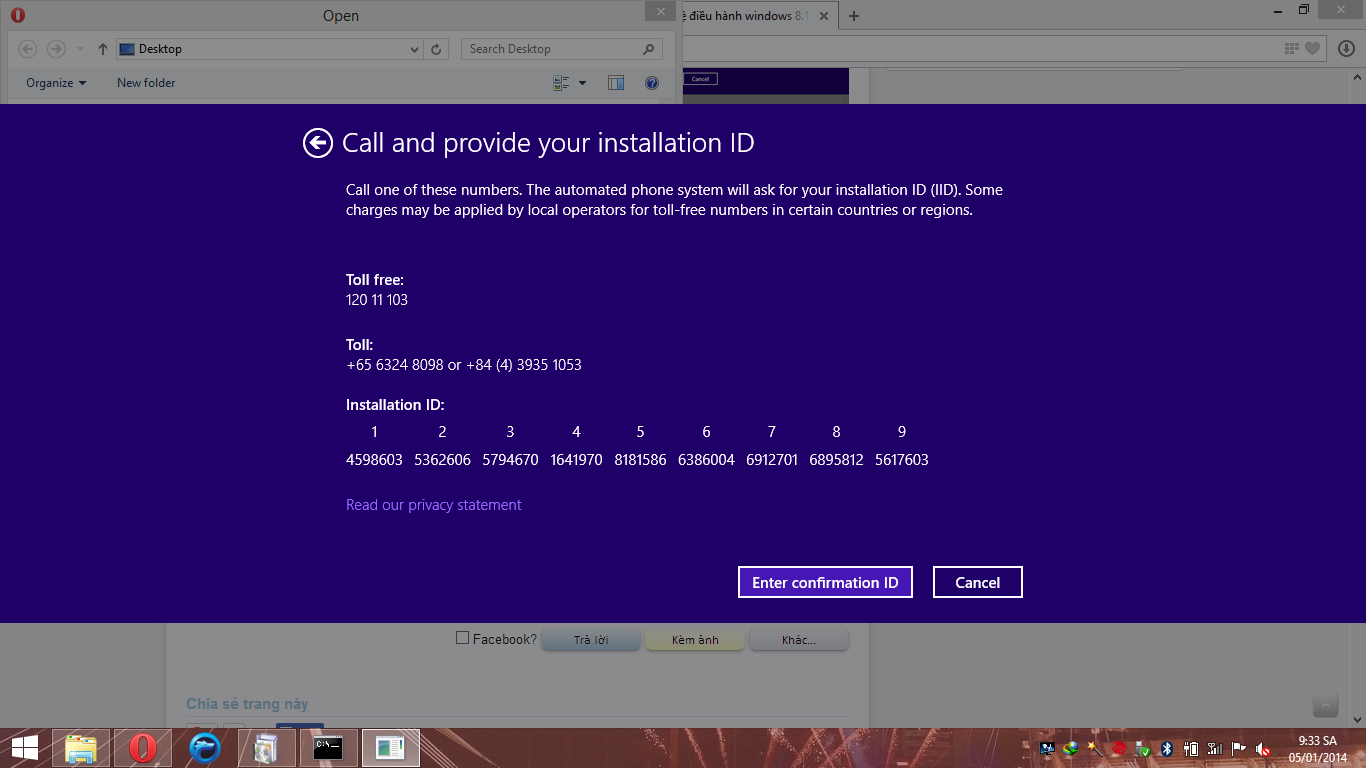Click installation ID block 5617603
The image size is (1366, 768).
coord(902,460)
